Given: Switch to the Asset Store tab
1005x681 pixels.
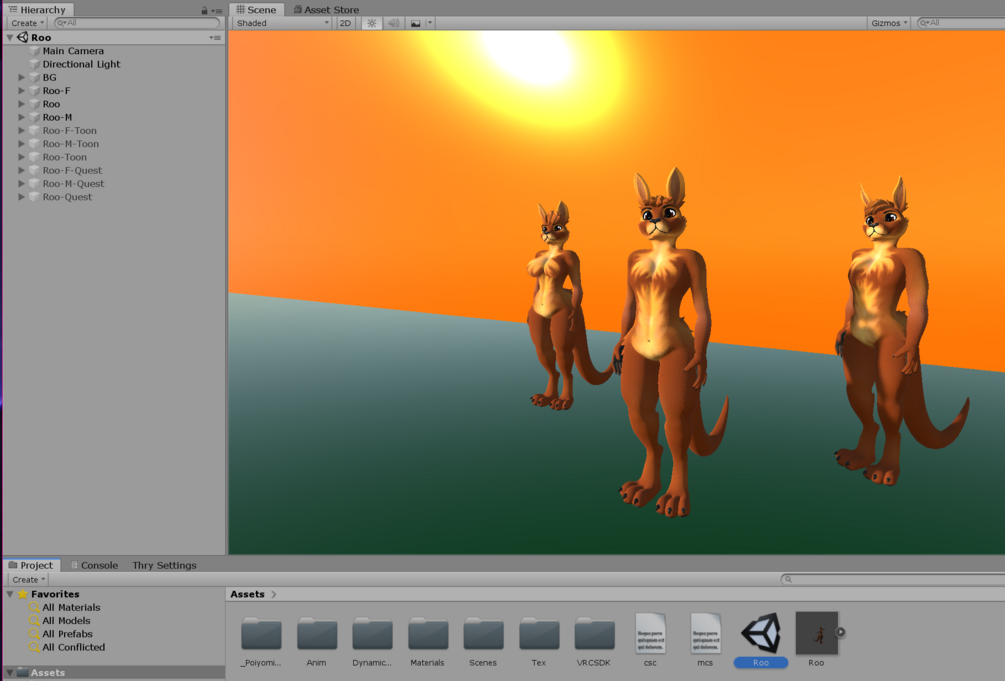Looking at the screenshot, I should (326, 10).
